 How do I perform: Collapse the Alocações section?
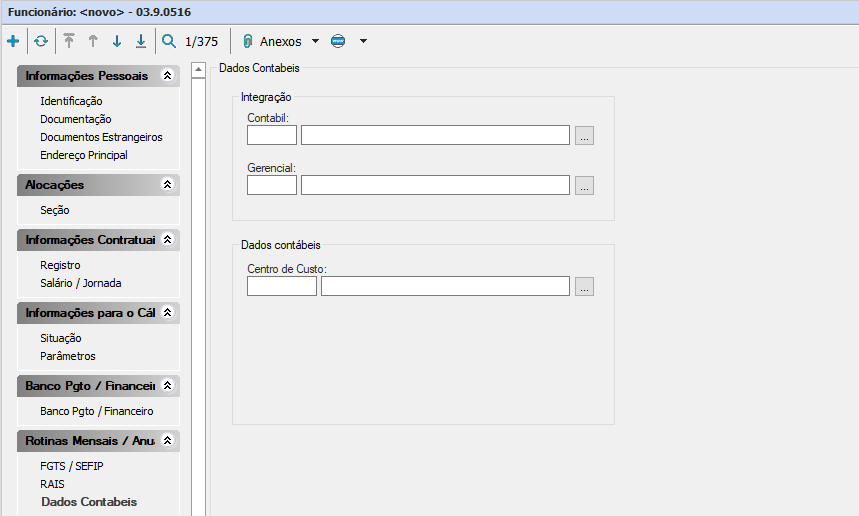click(x=168, y=185)
